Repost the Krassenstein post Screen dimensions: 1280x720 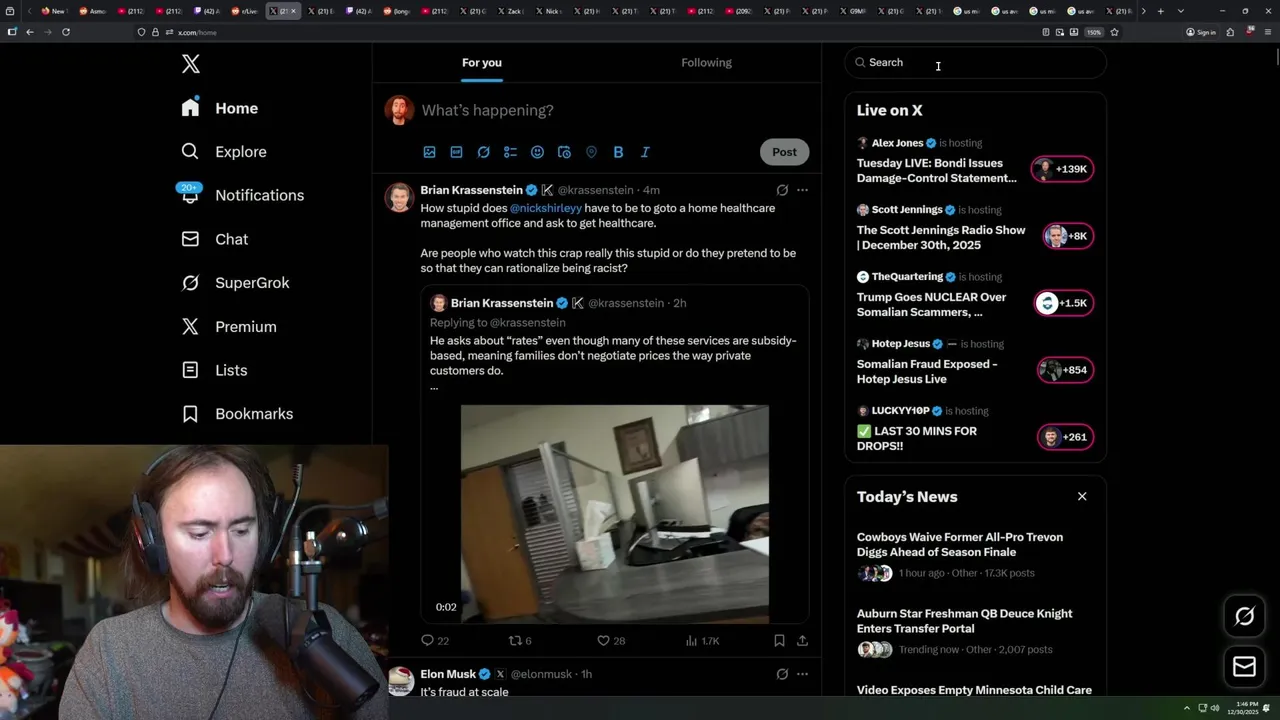[520, 641]
